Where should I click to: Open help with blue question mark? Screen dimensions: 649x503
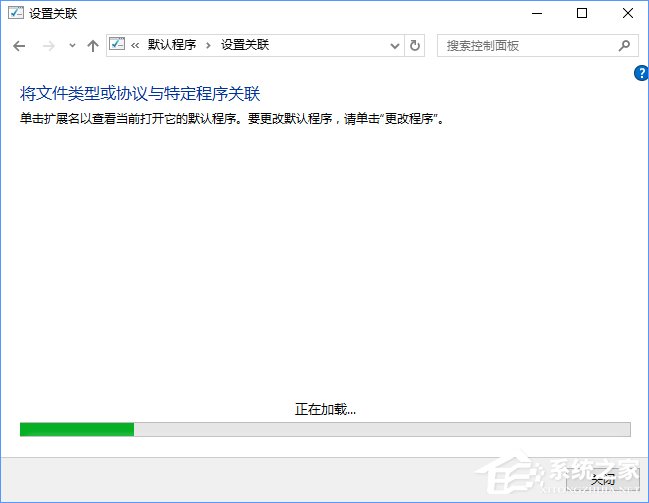pyautogui.click(x=641, y=73)
